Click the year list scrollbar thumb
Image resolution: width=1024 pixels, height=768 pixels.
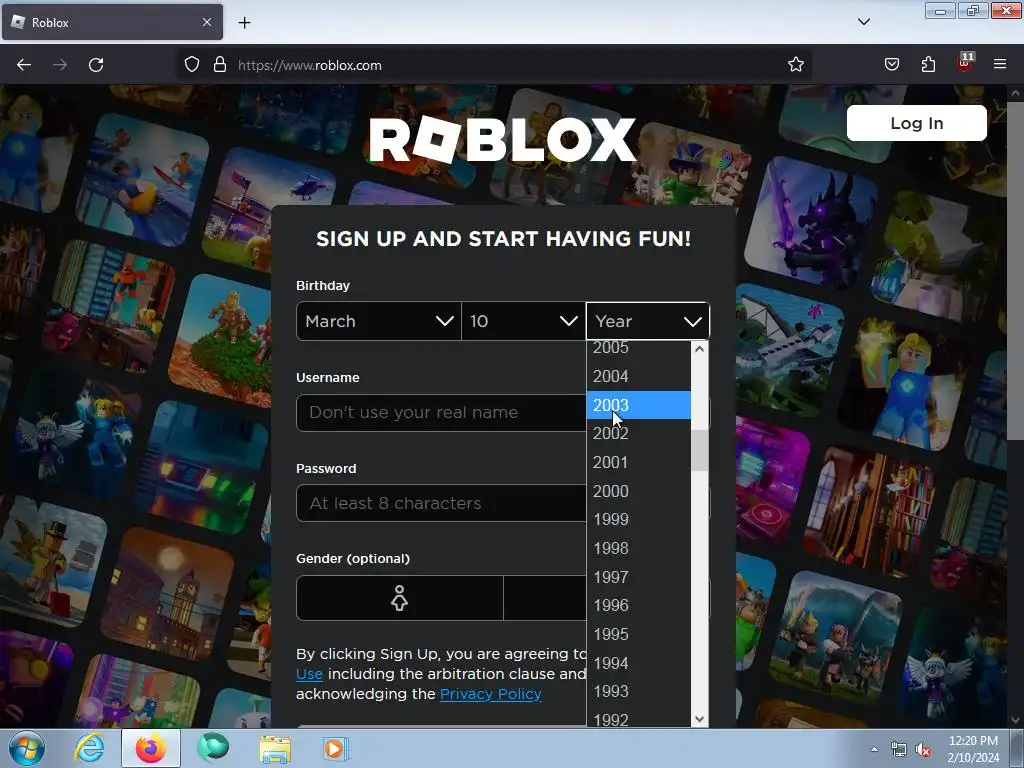699,450
